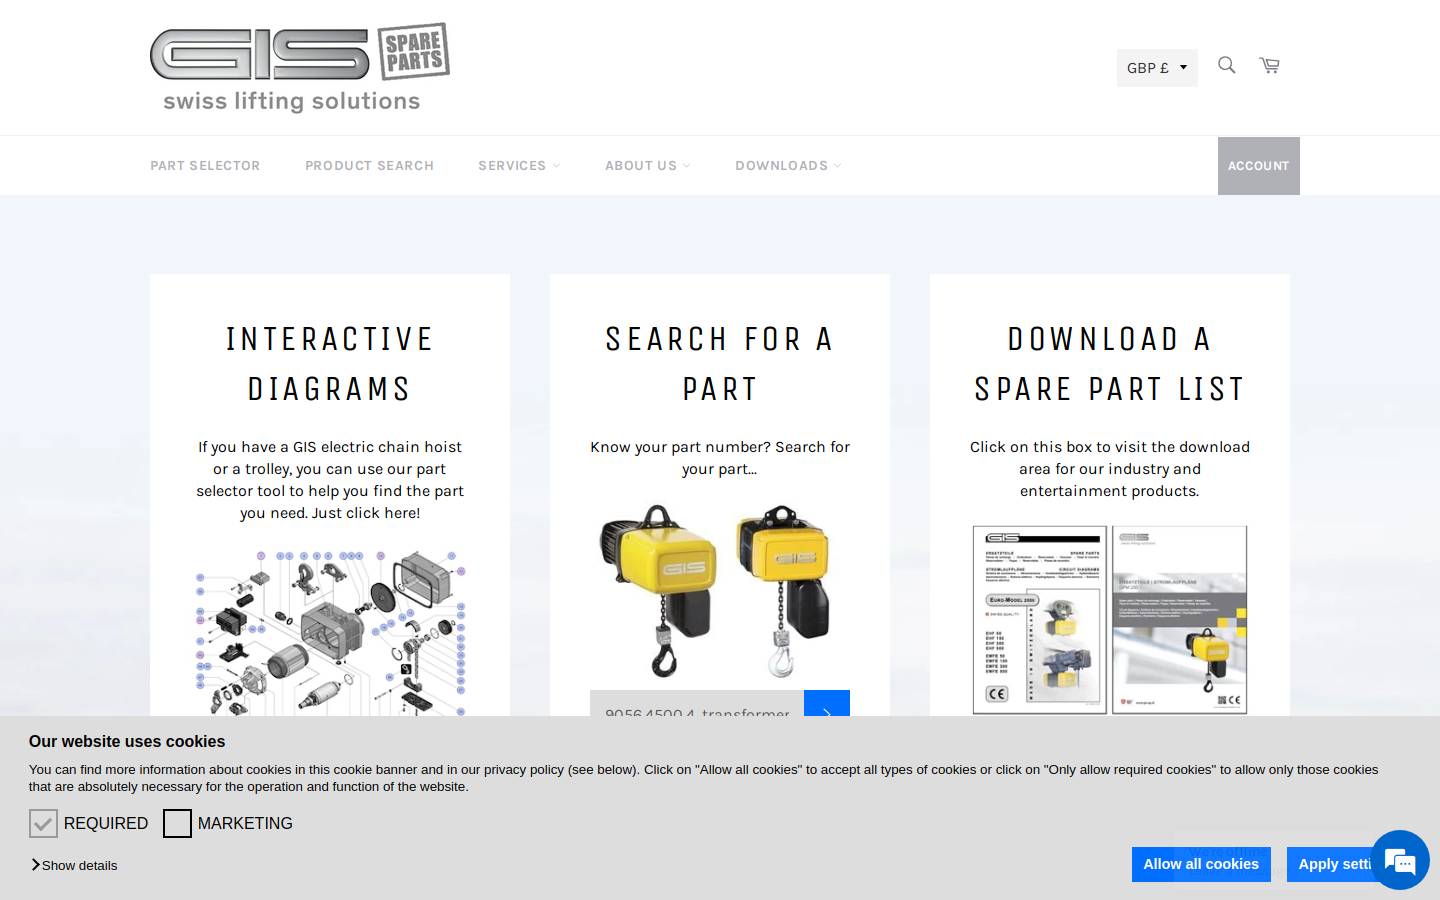Open the spare part list covers image

[1110, 620]
